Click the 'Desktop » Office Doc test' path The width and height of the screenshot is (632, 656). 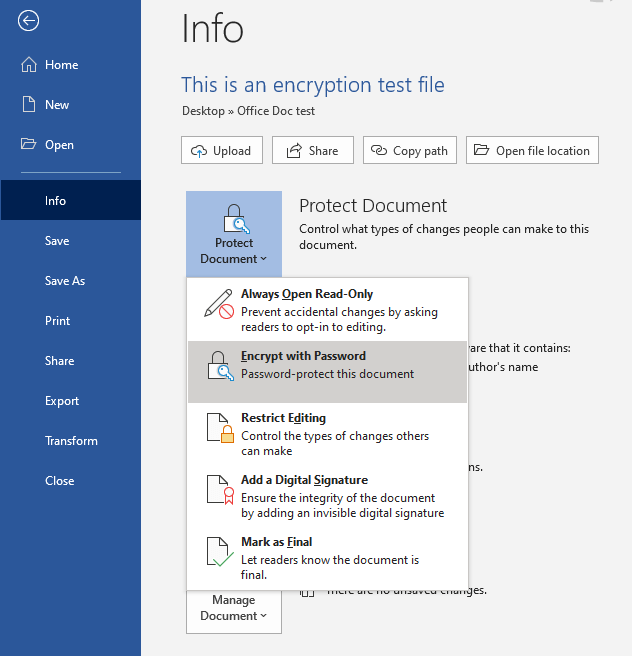248,111
